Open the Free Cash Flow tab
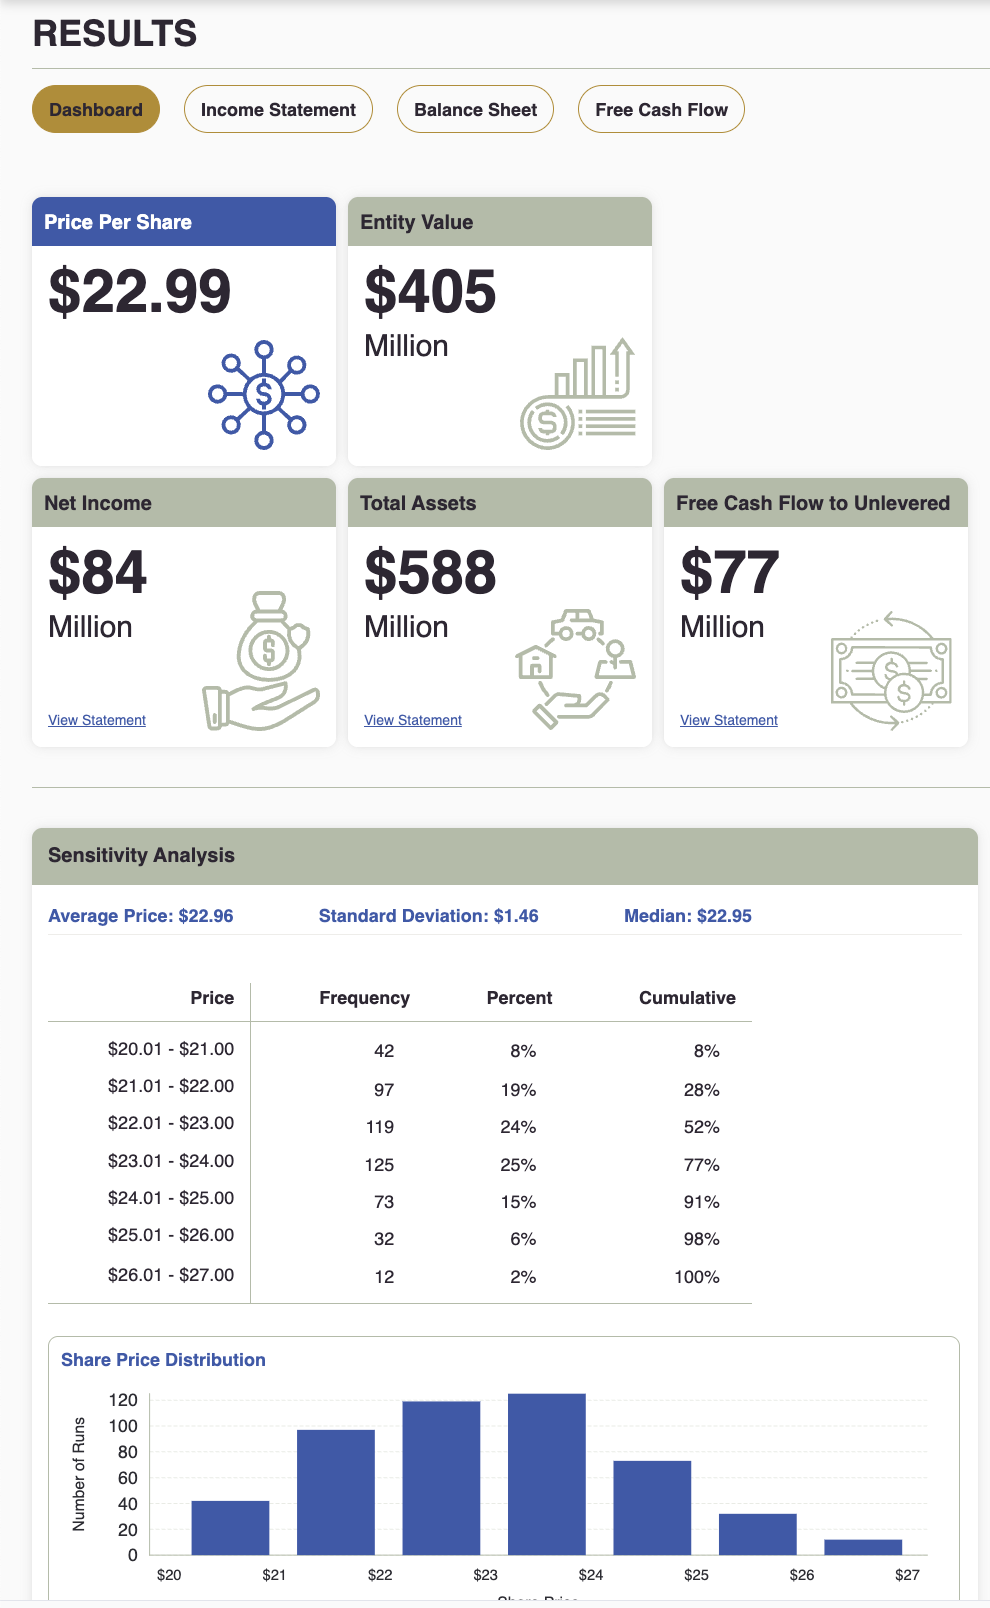Screen dimensions: 990x1608 coord(661,109)
